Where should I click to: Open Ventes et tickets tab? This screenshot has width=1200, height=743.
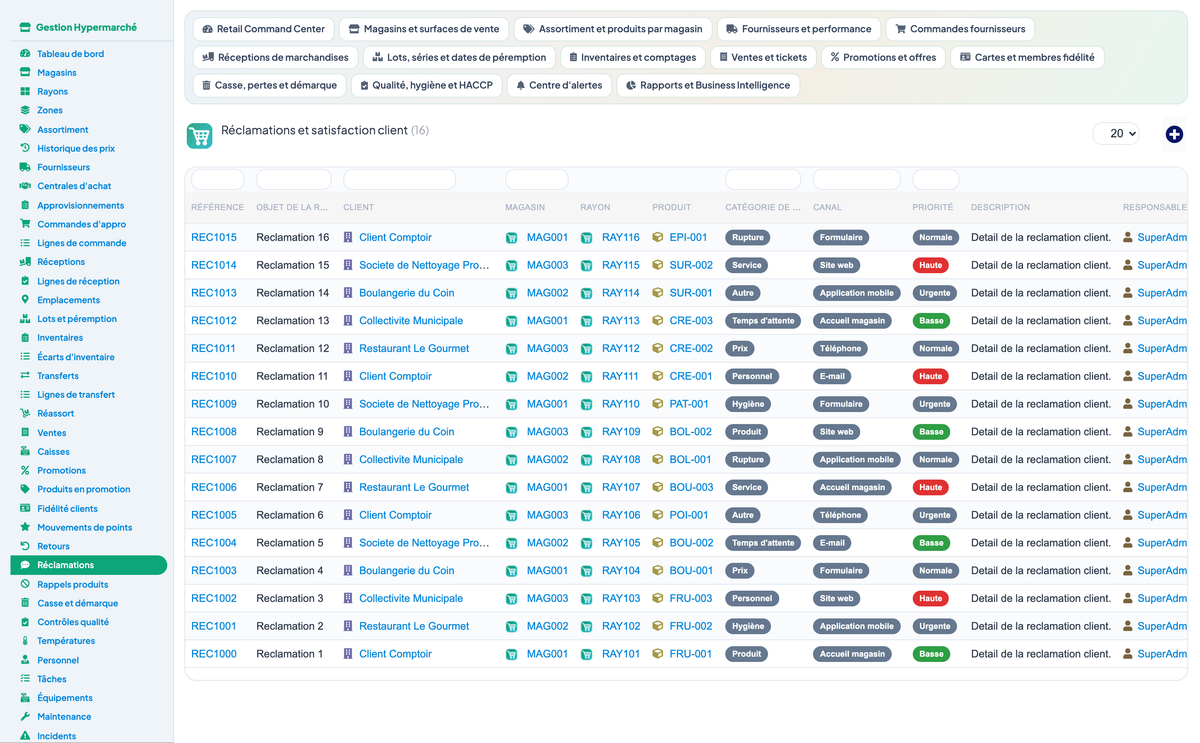tap(763, 57)
